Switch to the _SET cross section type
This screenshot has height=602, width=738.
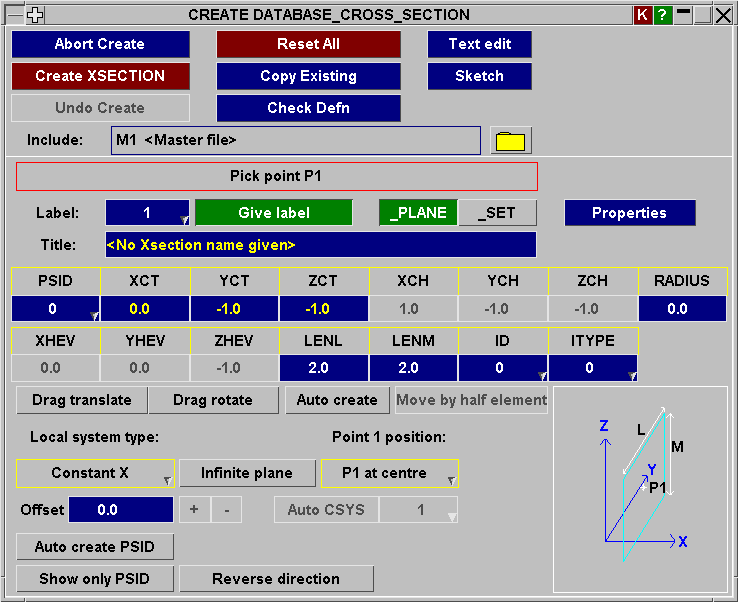tap(497, 213)
